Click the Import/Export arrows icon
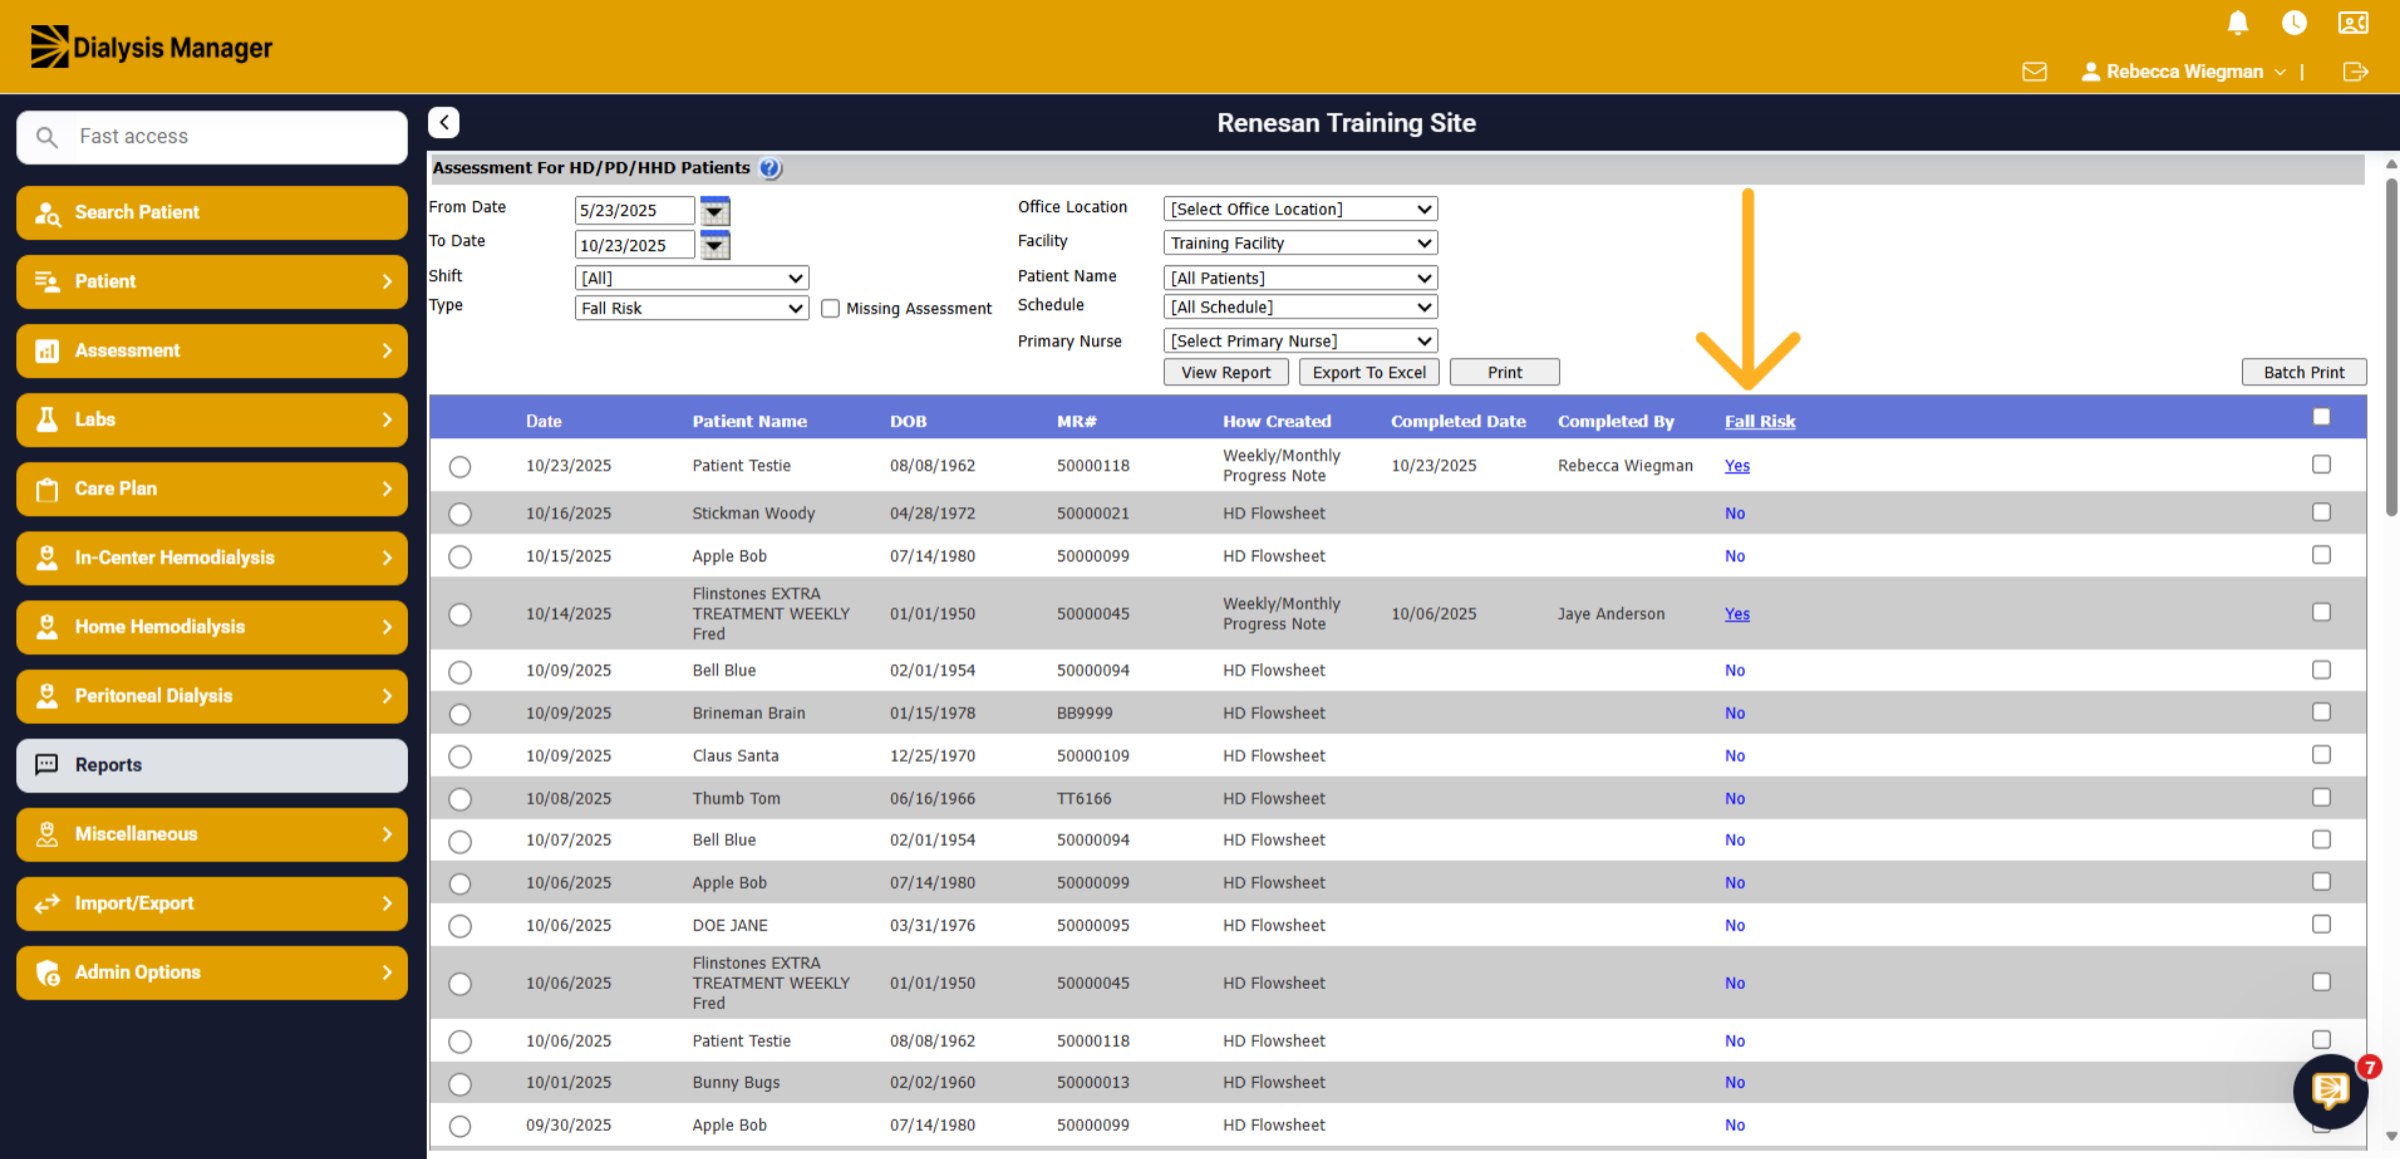Screen dimensions: 2400x1159 pyautogui.click(x=47, y=904)
